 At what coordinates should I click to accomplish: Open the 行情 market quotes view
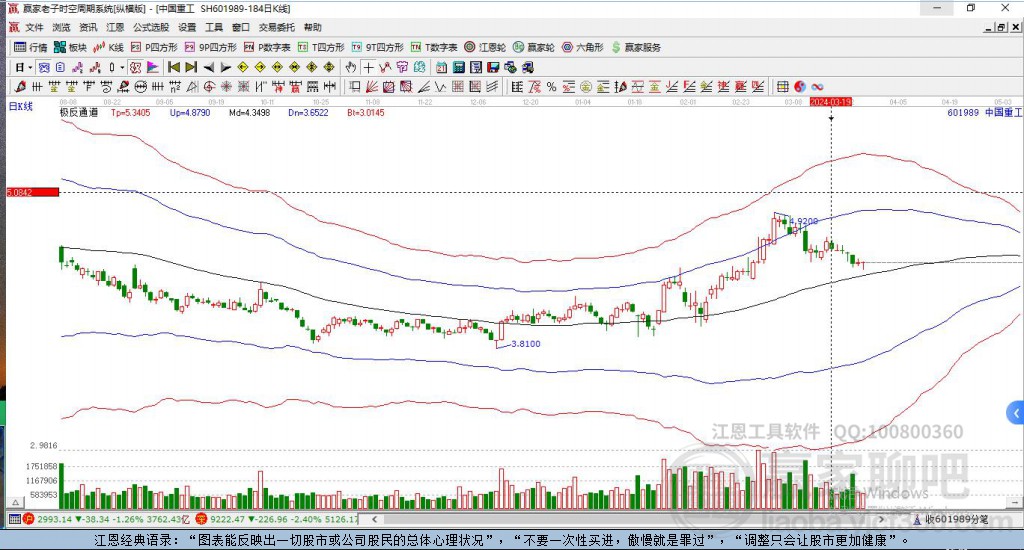30,47
